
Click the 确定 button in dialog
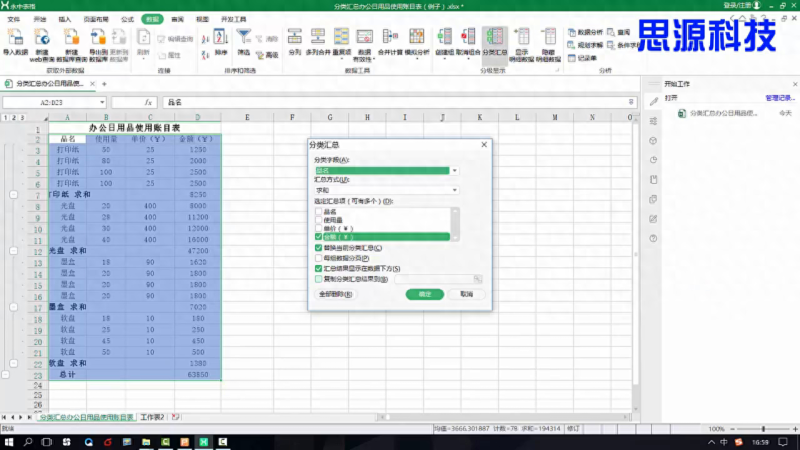425,295
